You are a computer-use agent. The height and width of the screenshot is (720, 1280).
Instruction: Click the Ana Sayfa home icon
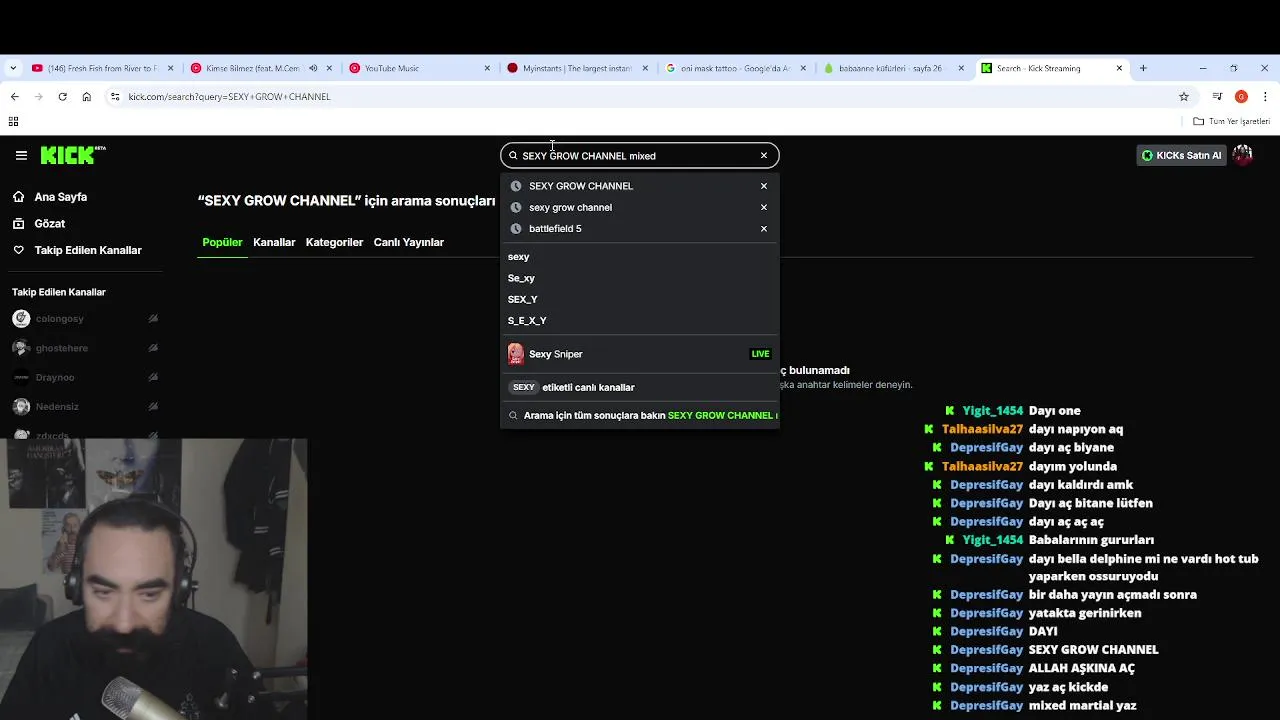(18, 197)
